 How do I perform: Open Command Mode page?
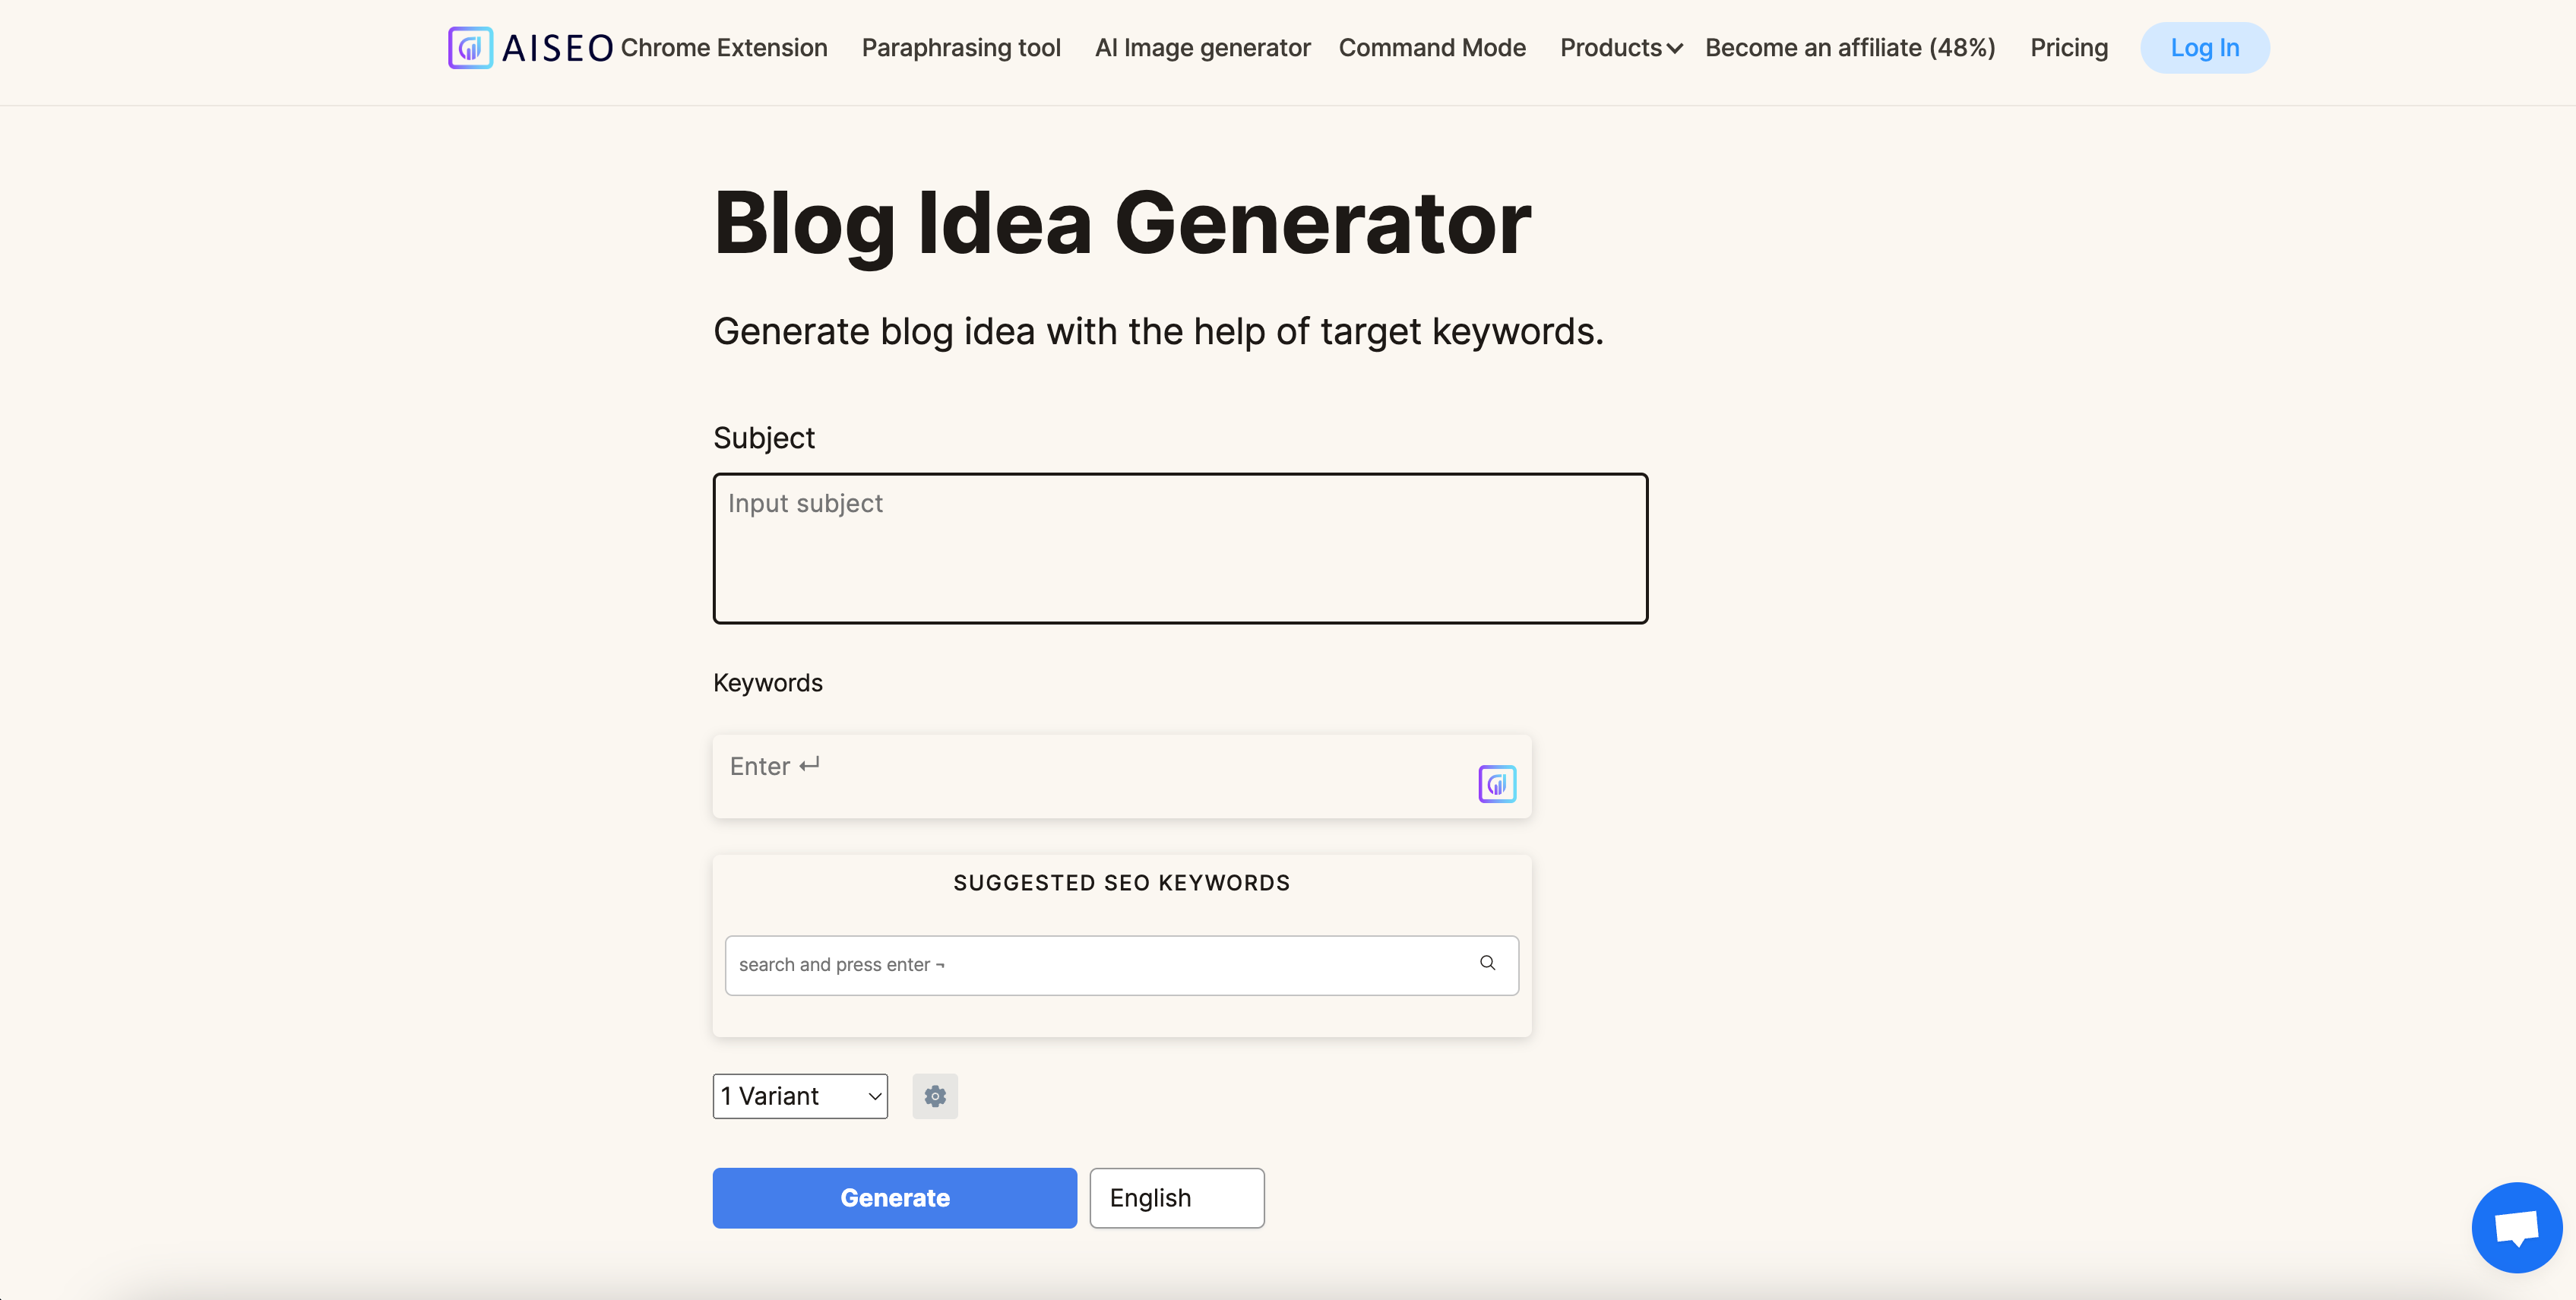1432,47
